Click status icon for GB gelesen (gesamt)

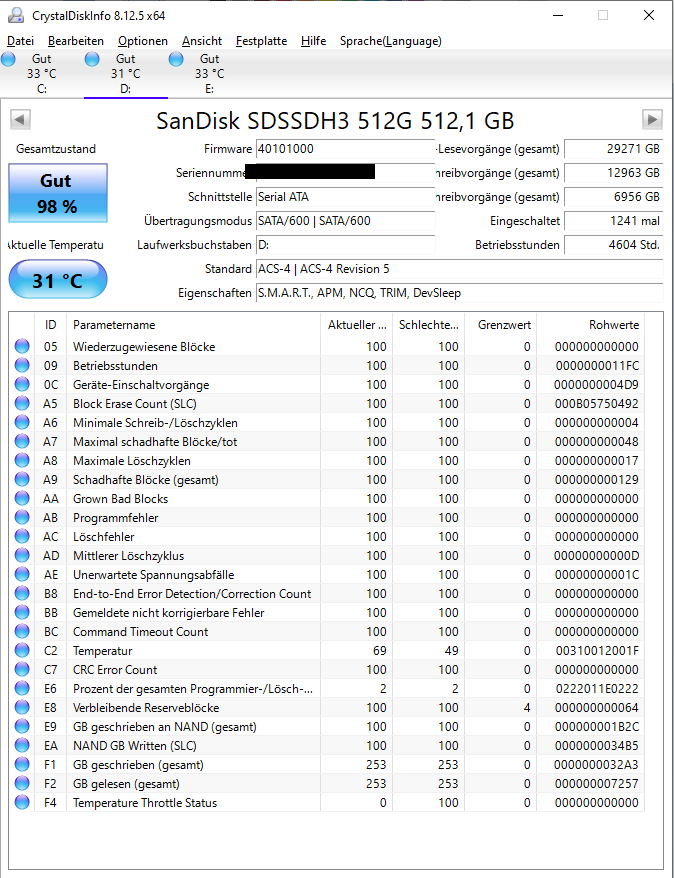[x=22, y=784]
